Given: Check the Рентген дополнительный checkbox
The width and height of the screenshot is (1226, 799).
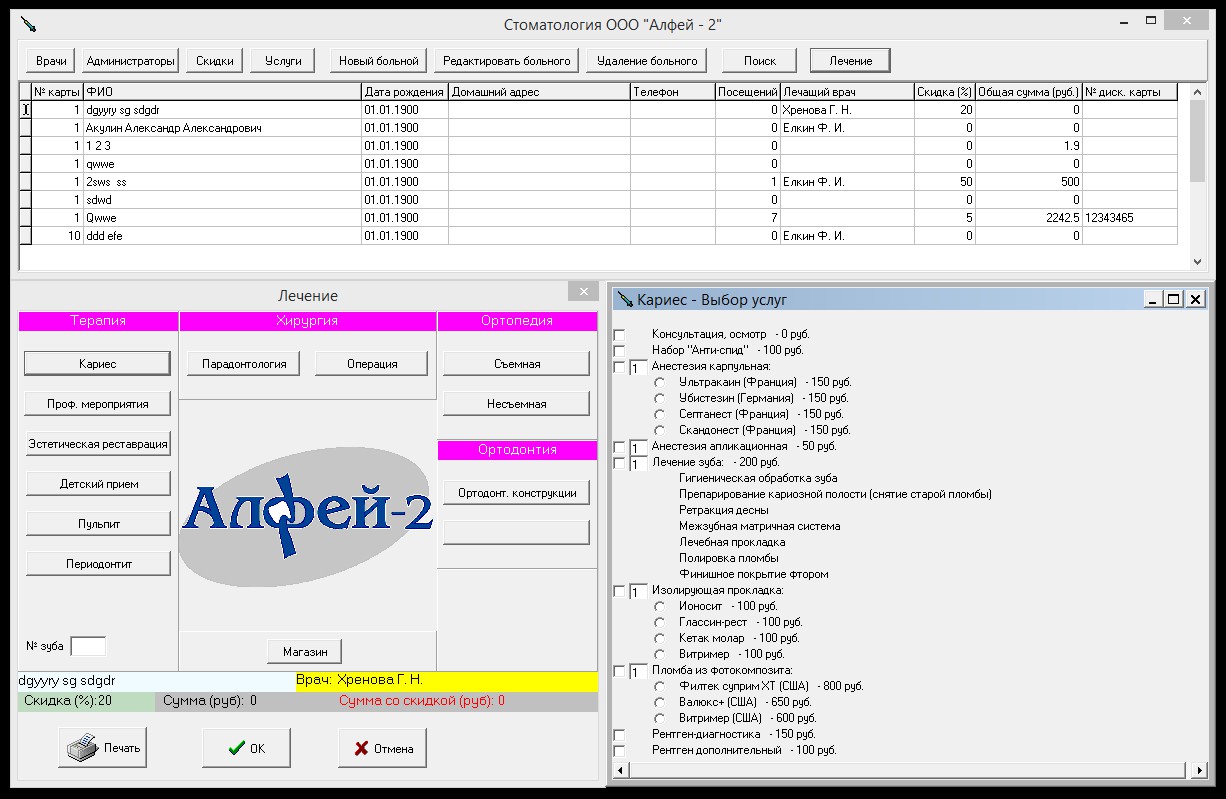Looking at the screenshot, I should tap(619, 751).
